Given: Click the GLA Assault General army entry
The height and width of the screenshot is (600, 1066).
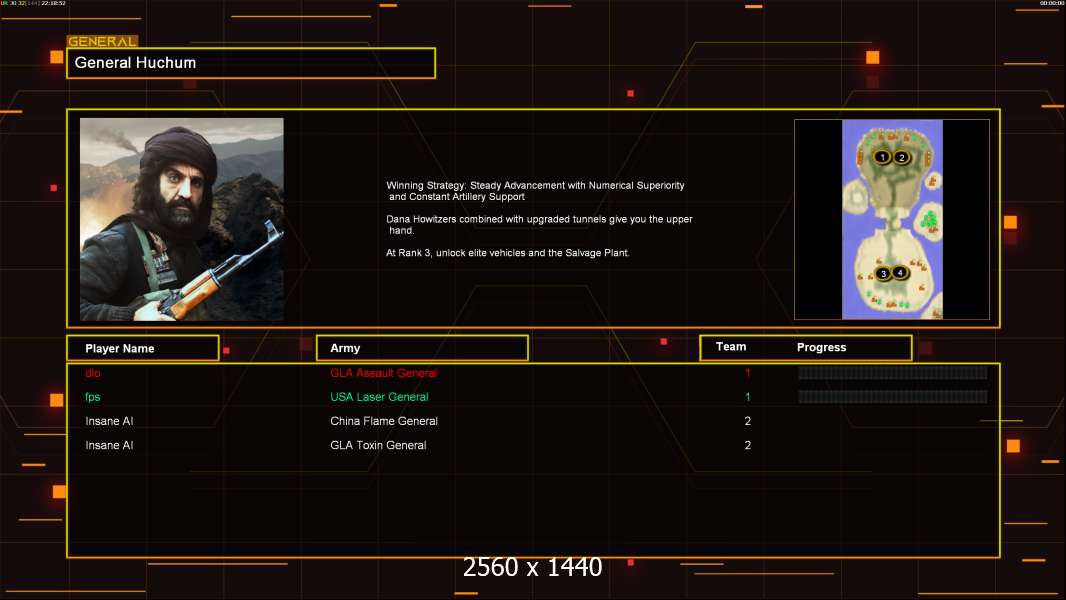Looking at the screenshot, I should click(x=383, y=373).
